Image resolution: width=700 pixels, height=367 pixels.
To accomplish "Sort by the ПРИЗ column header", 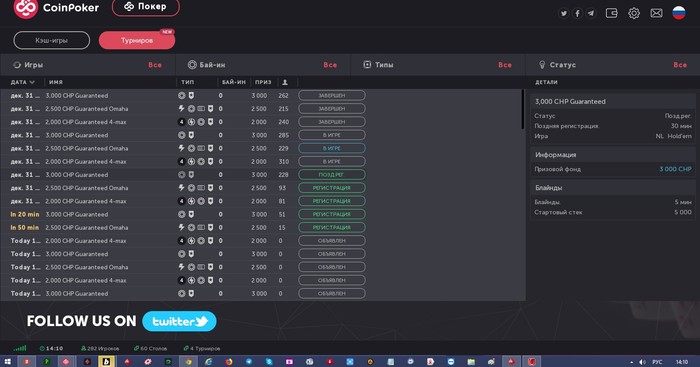I will [263, 82].
